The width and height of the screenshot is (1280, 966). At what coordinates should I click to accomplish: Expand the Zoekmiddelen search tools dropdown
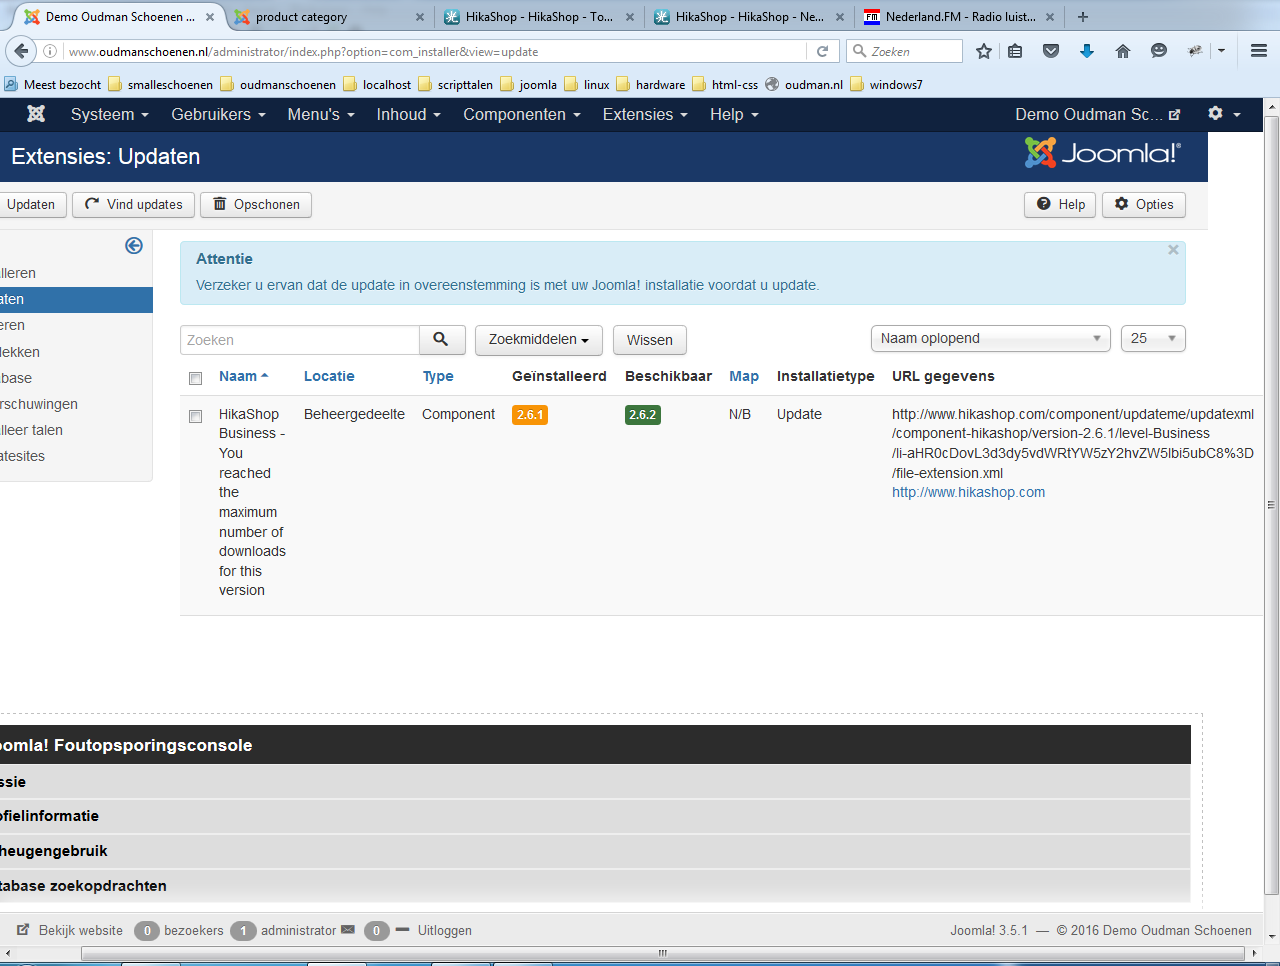point(539,340)
